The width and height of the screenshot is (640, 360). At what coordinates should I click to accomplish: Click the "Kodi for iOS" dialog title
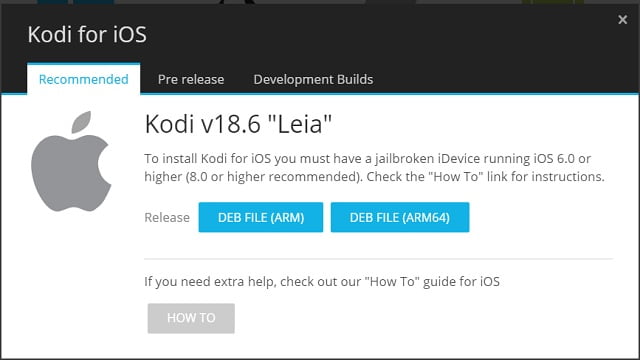(x=87, y=34)
